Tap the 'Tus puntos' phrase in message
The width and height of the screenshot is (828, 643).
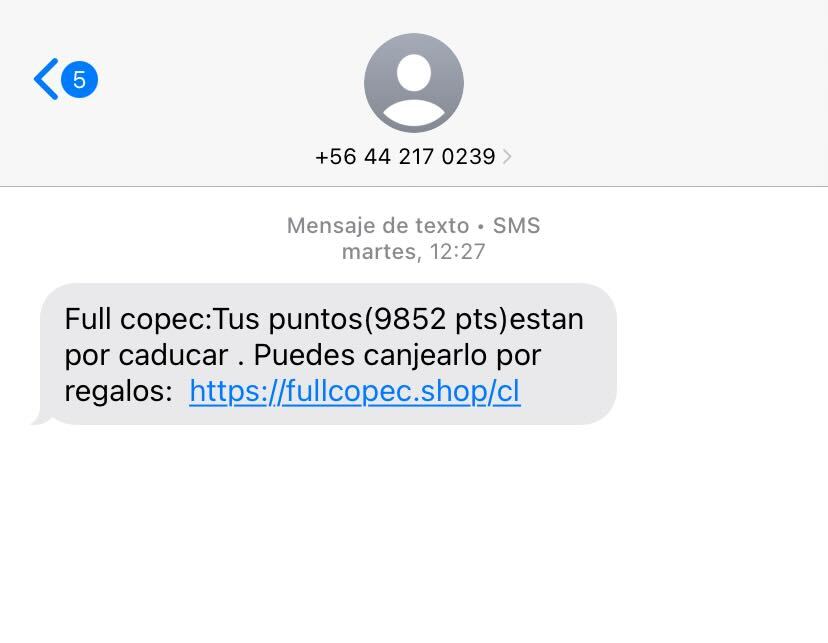click(288, 320)
